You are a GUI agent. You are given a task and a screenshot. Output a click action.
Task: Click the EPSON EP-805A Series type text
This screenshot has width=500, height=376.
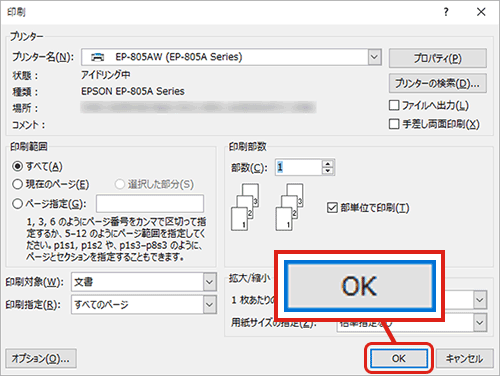[133, 91]
